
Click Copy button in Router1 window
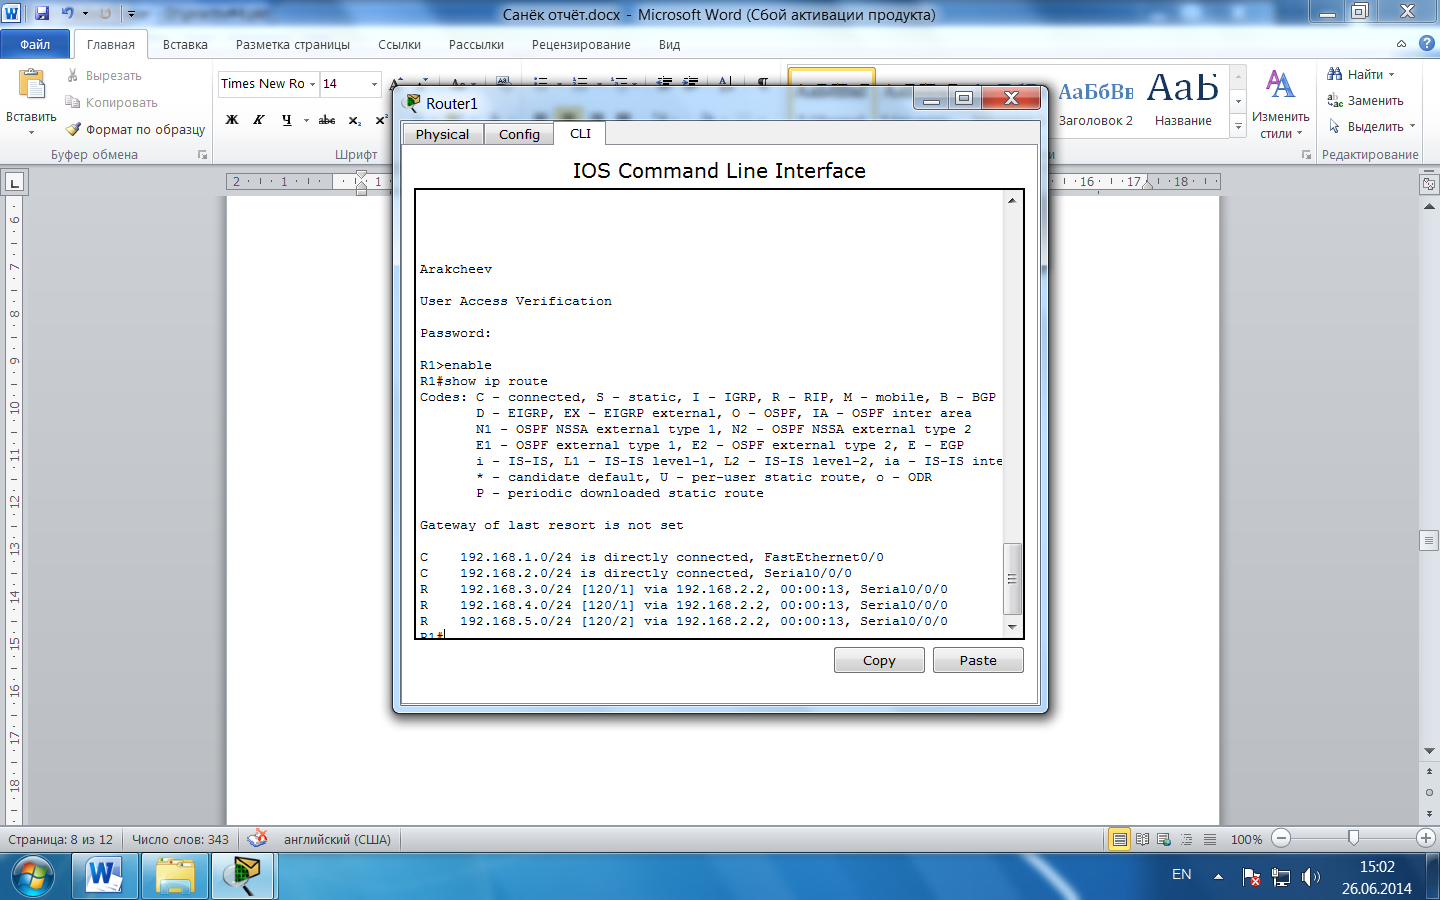(x=879, y=660)
